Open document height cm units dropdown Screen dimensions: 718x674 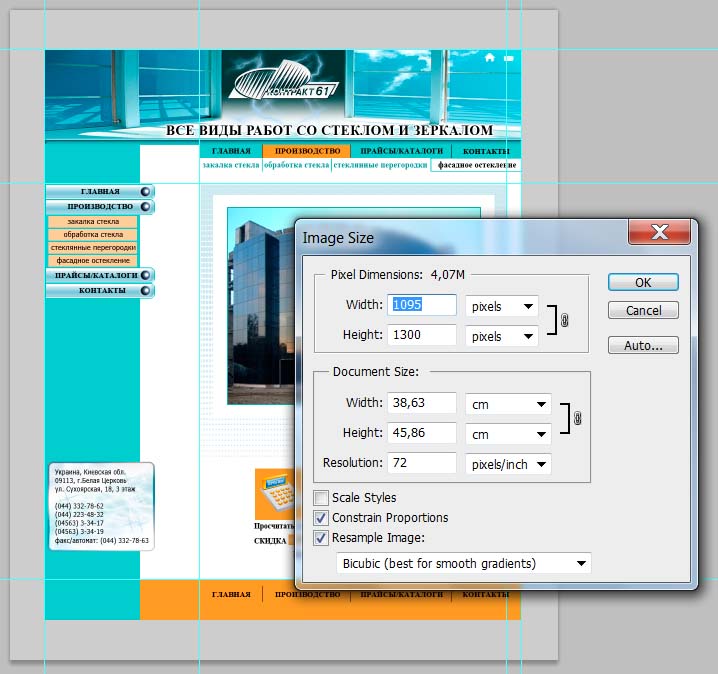click(508, 435)
